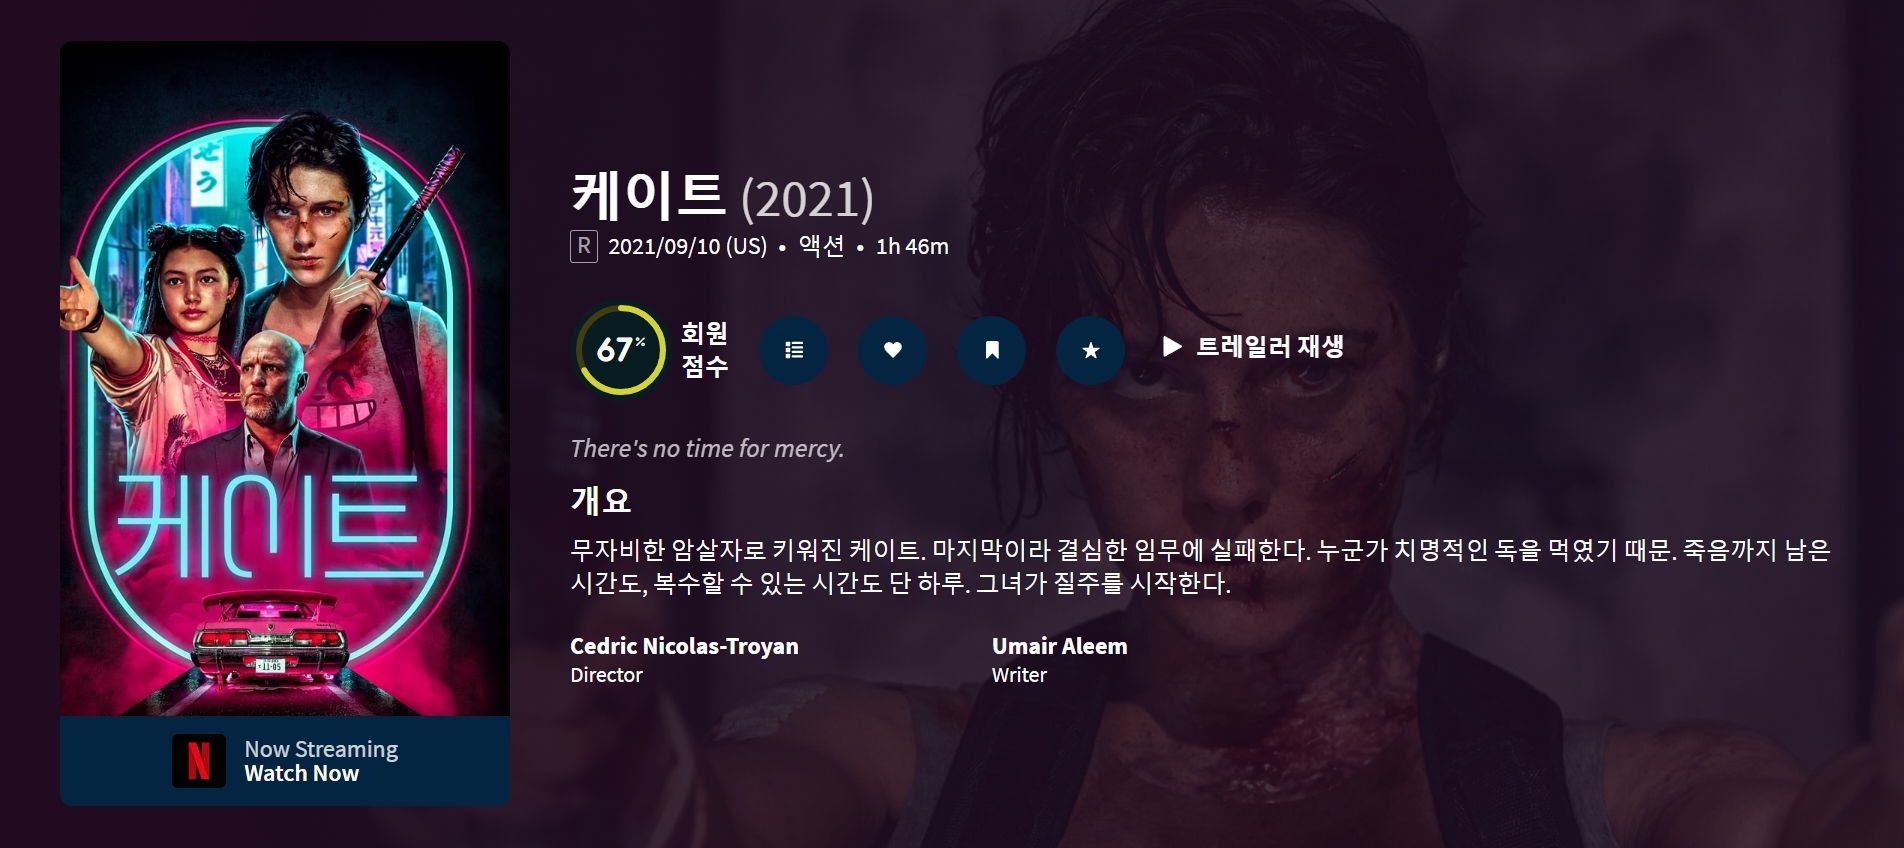This screenshot has height=848, width=1904.
Task: Click the 2021/09/10 (US) release date
Action: tap(687, 246)
